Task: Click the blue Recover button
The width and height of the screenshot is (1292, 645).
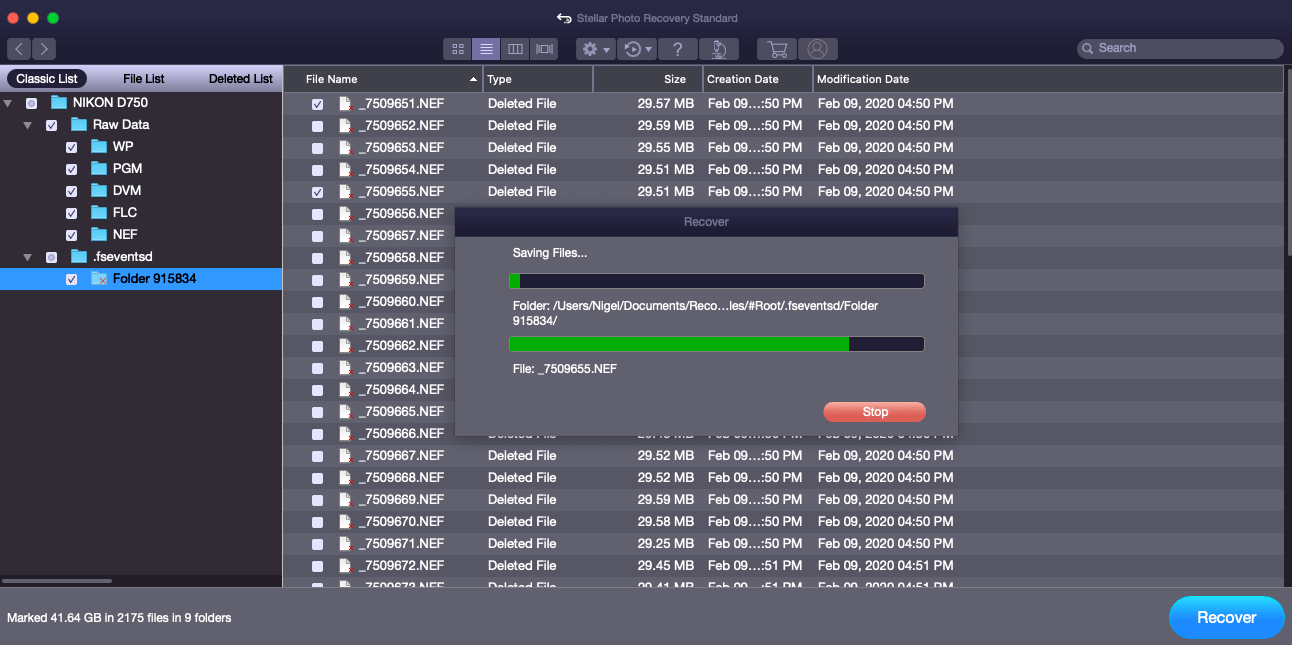Action: 1226,617
